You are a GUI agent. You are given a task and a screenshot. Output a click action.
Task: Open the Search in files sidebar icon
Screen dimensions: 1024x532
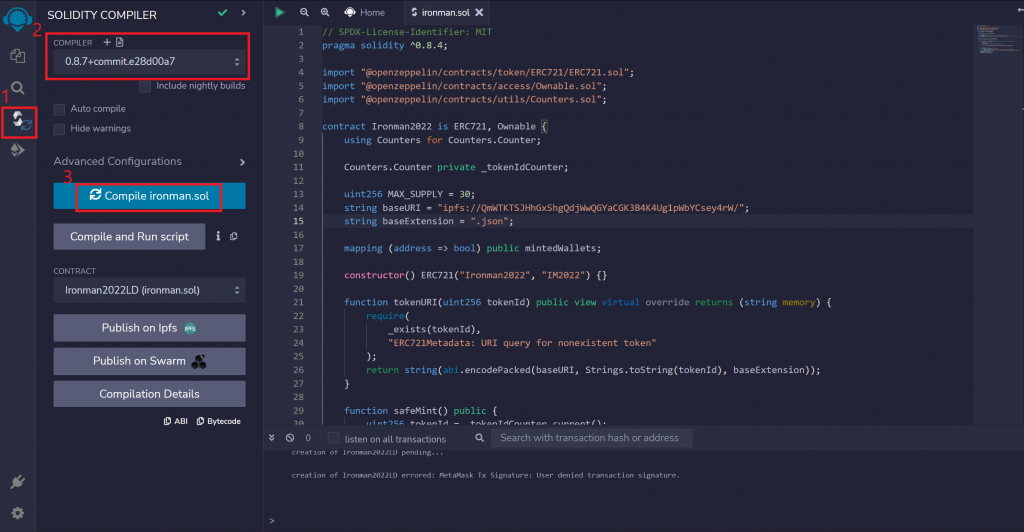tap(18, 87)
